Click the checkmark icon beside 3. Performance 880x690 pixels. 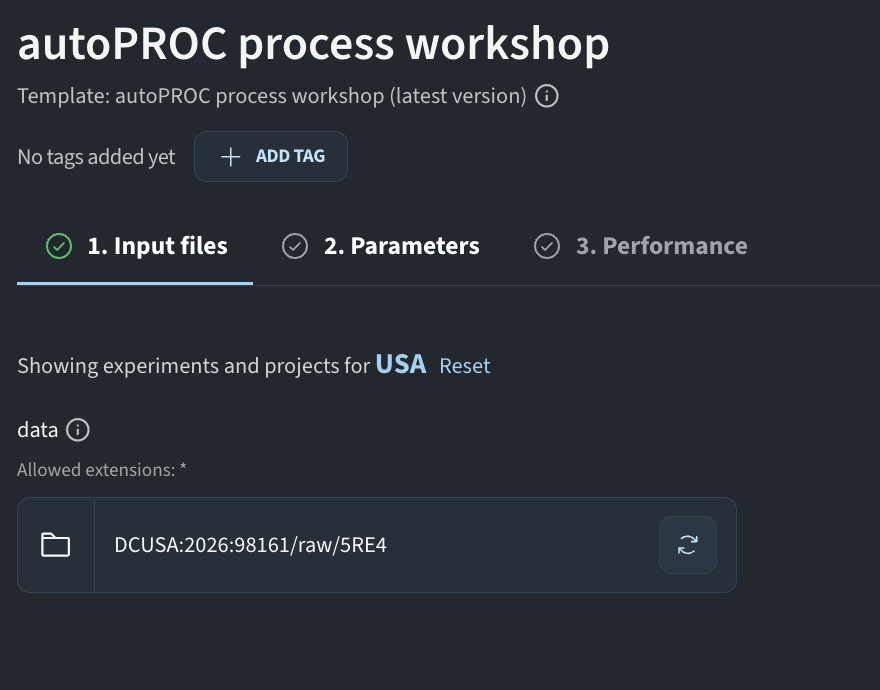point(547,246)
